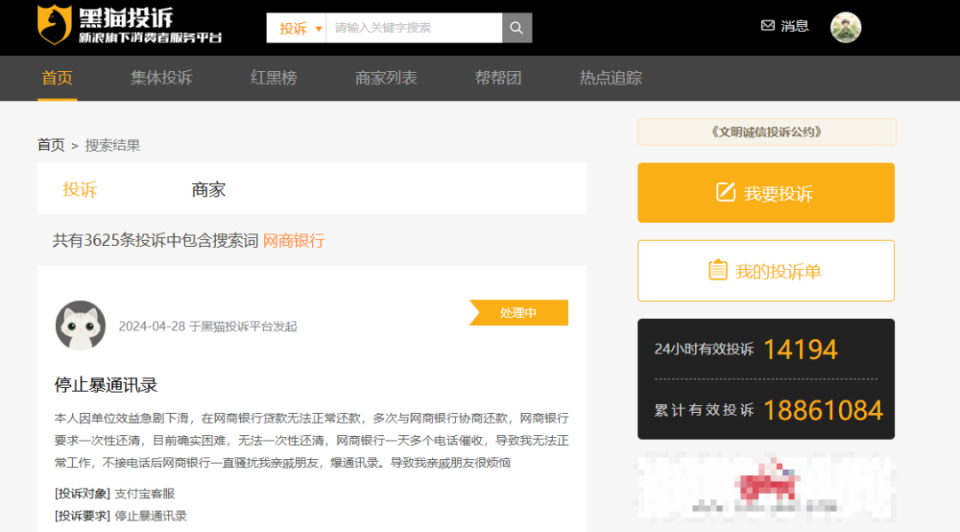Click the complaint body text paragraph
Screen dimensions: 960x532
pos(312,440)
